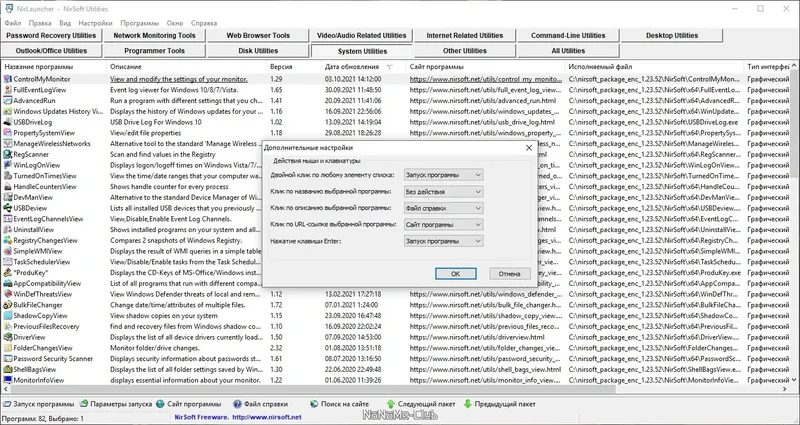Screen dimensions: 800x425
Task: Click the DriverView row icon
Action: pyautogui.click(x=7, y=337)
